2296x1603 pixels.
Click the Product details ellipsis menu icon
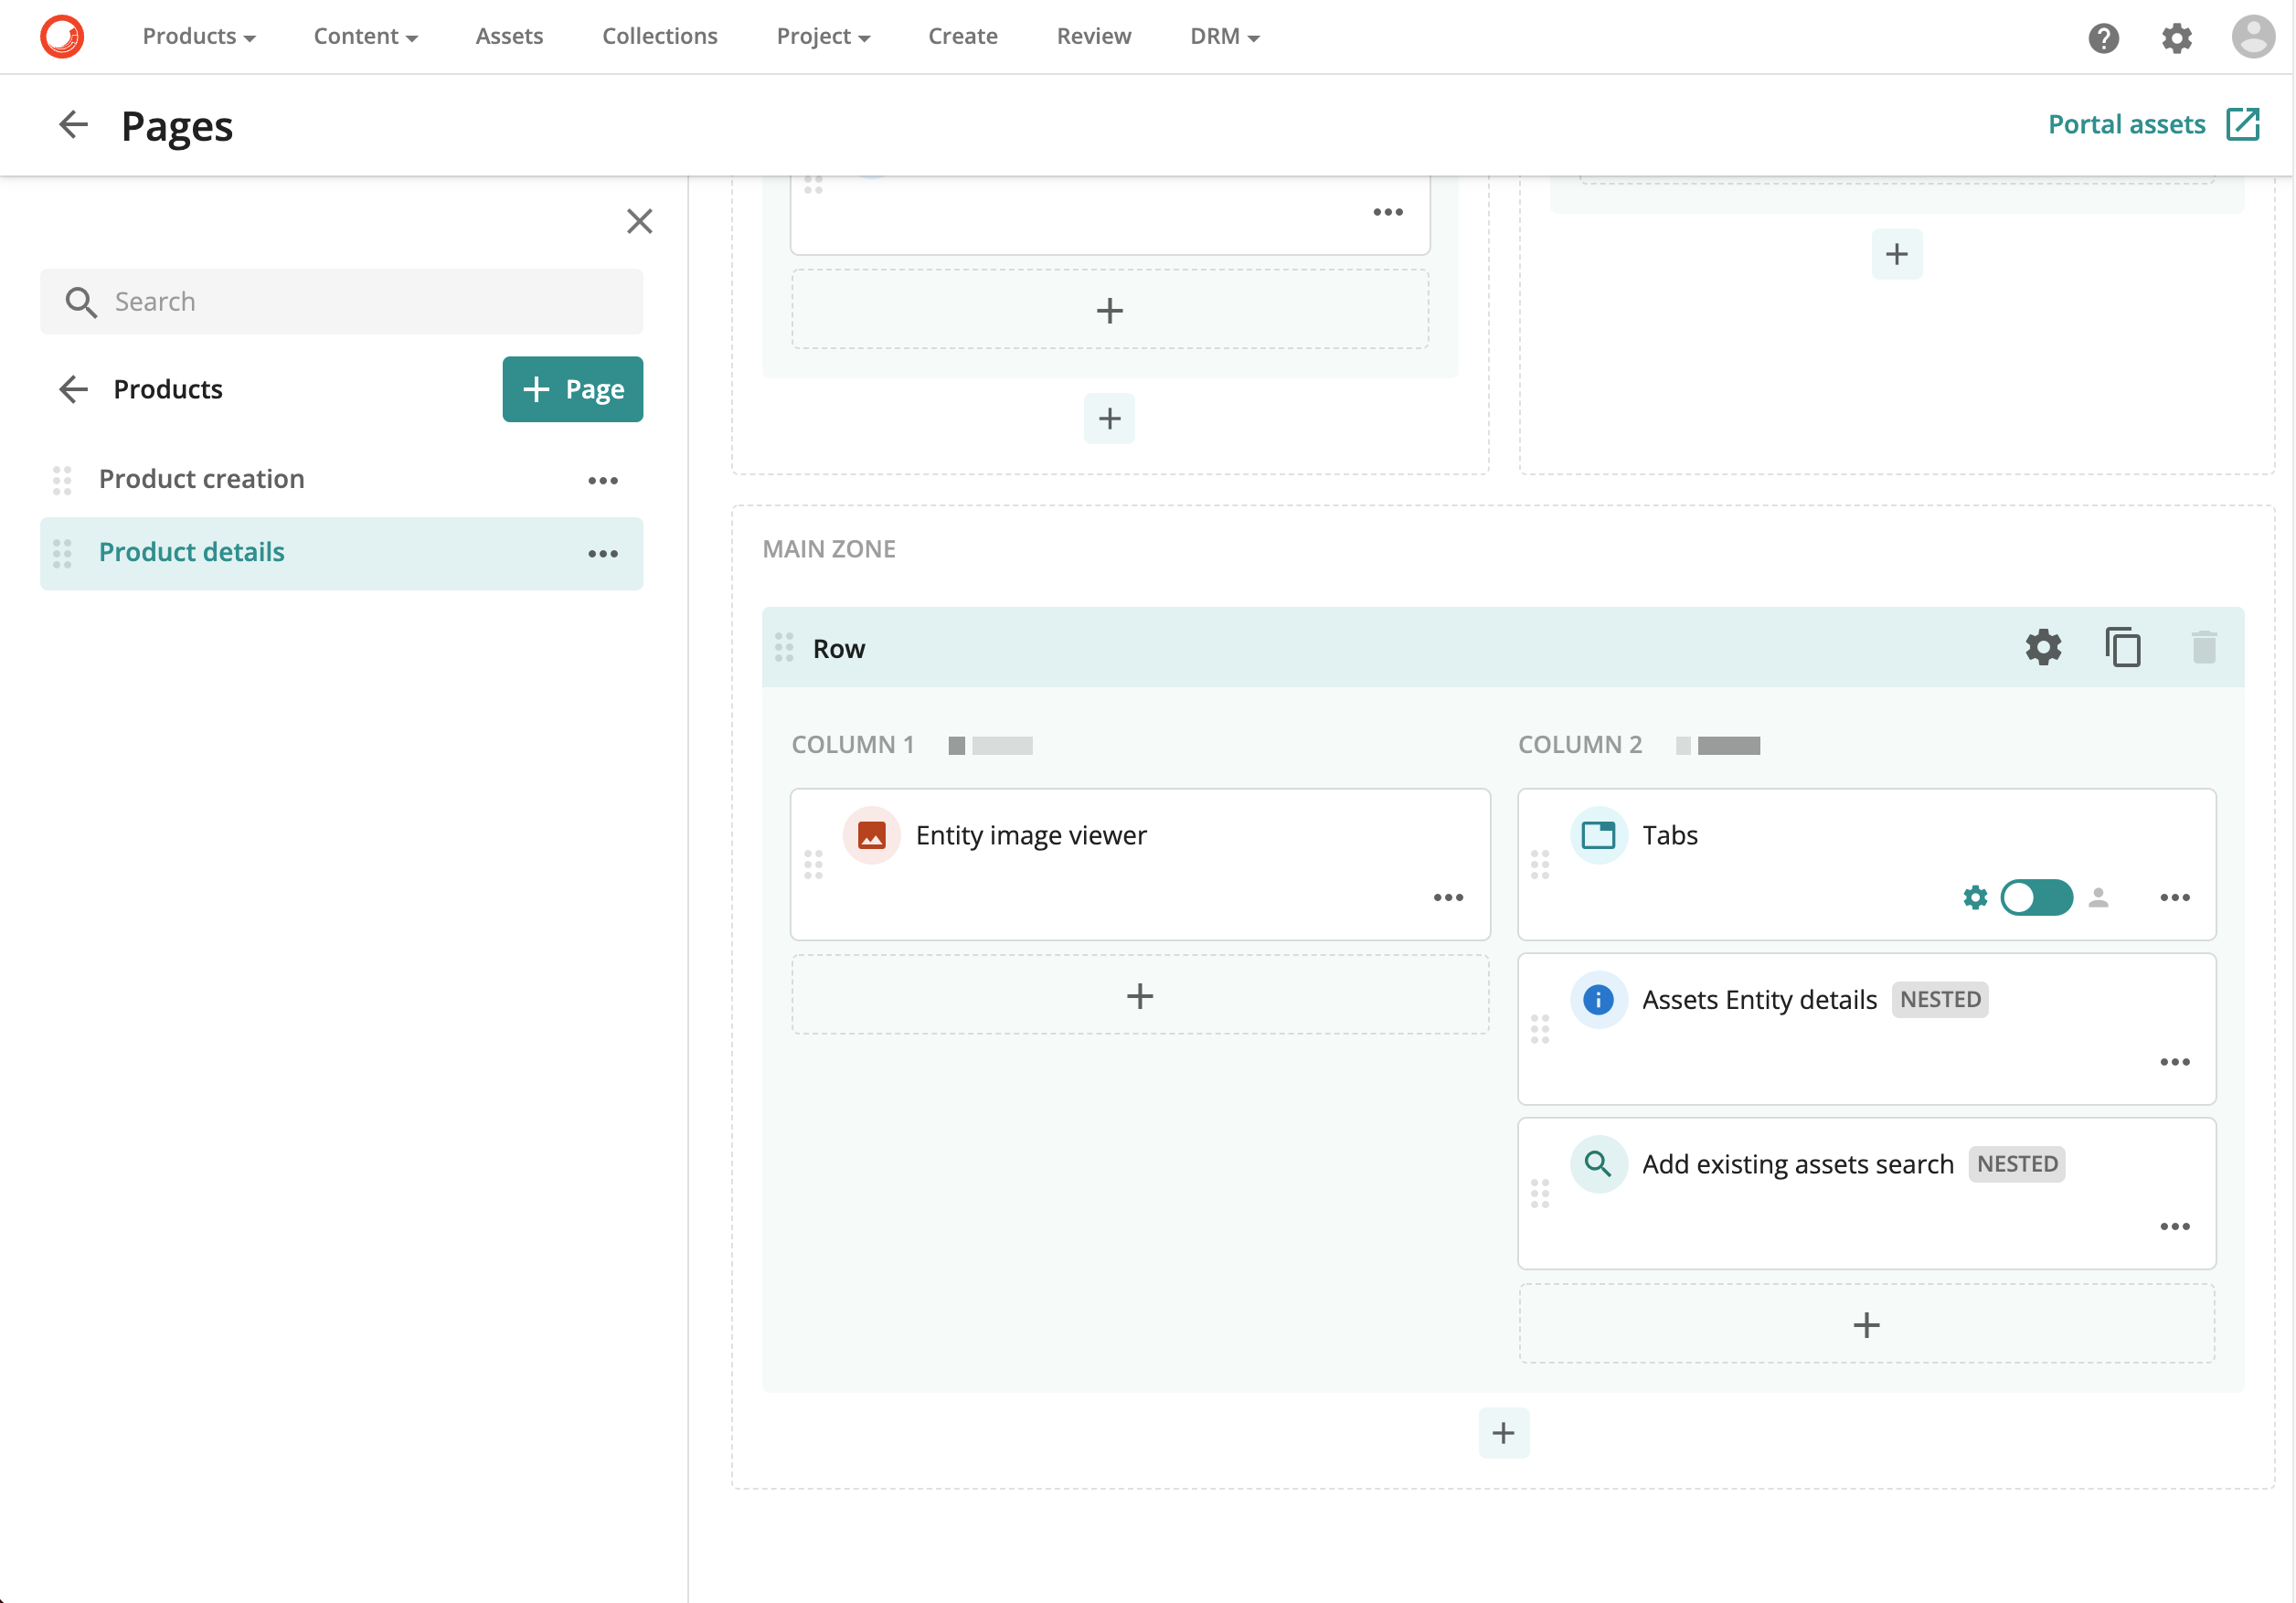[x=603, y=553]
